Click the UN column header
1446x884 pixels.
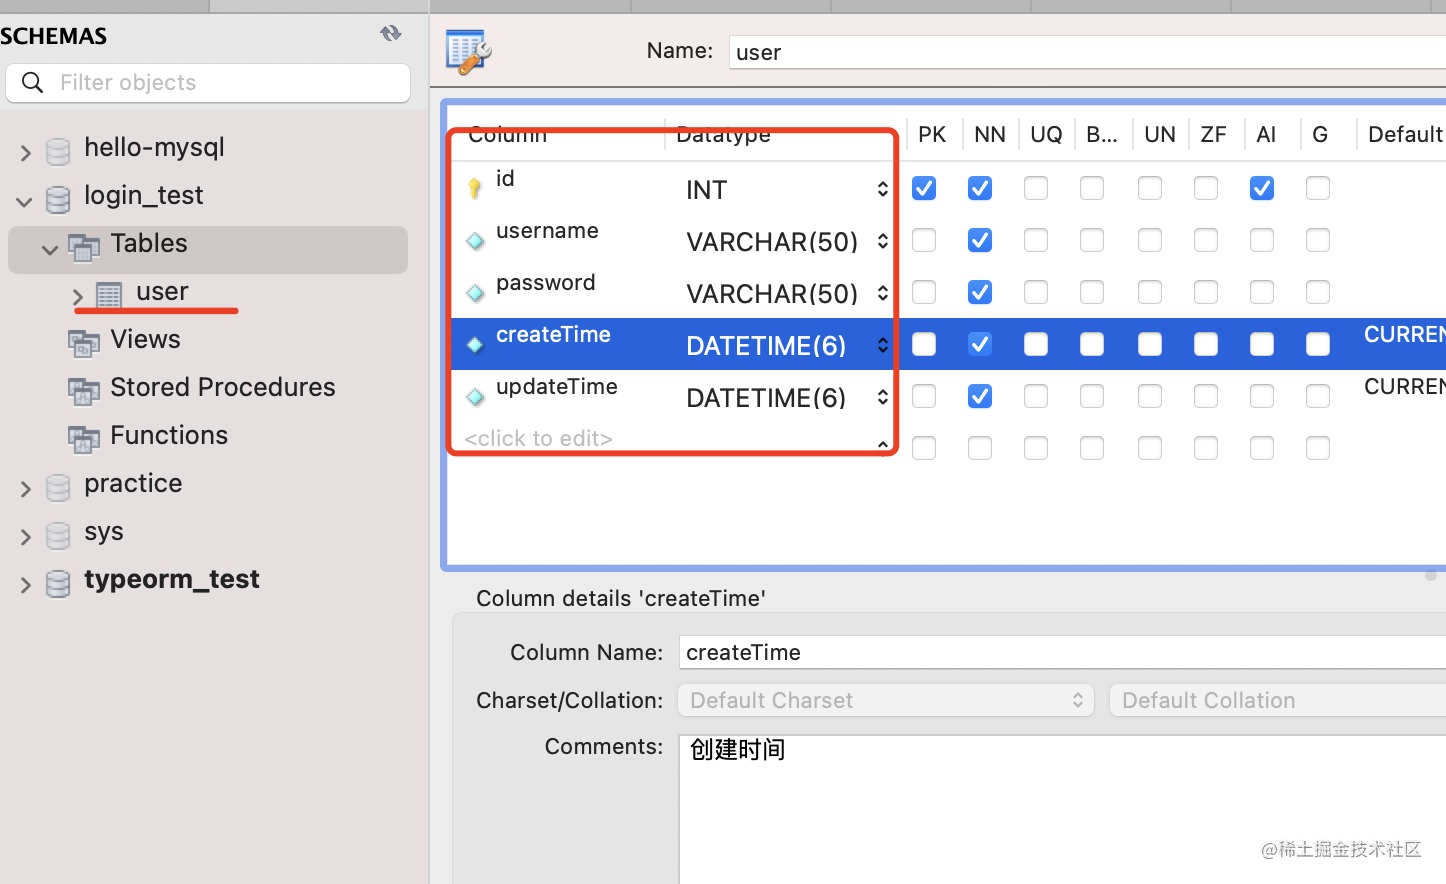1160,134
